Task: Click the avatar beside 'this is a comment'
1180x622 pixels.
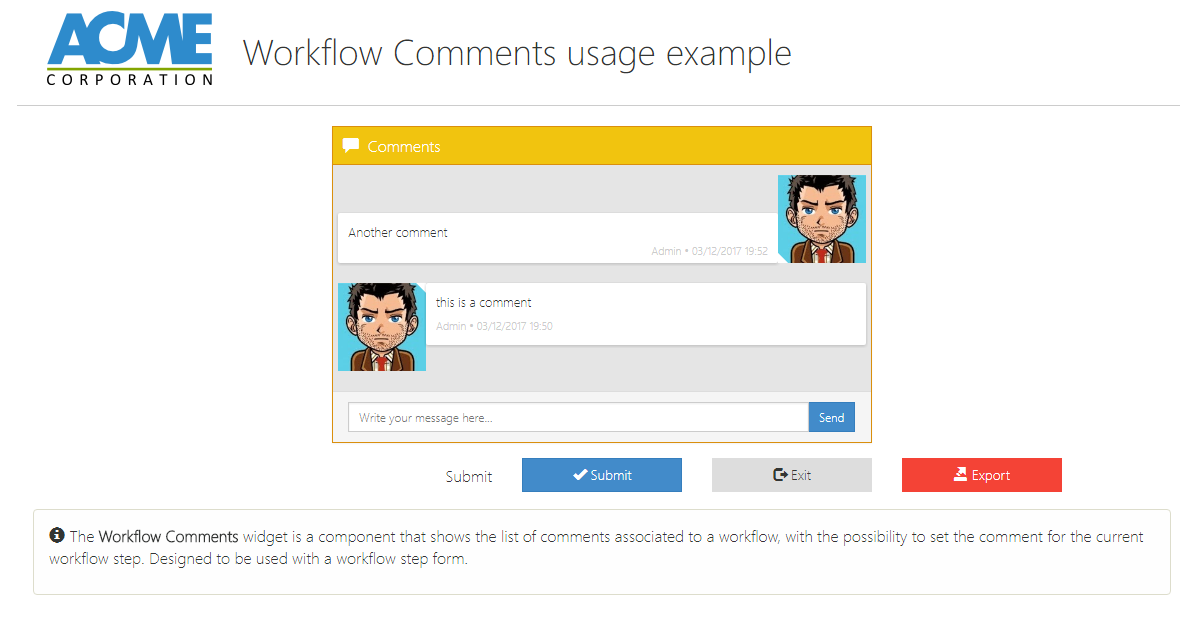Action: pyautogui.click(x=382, y=327)
